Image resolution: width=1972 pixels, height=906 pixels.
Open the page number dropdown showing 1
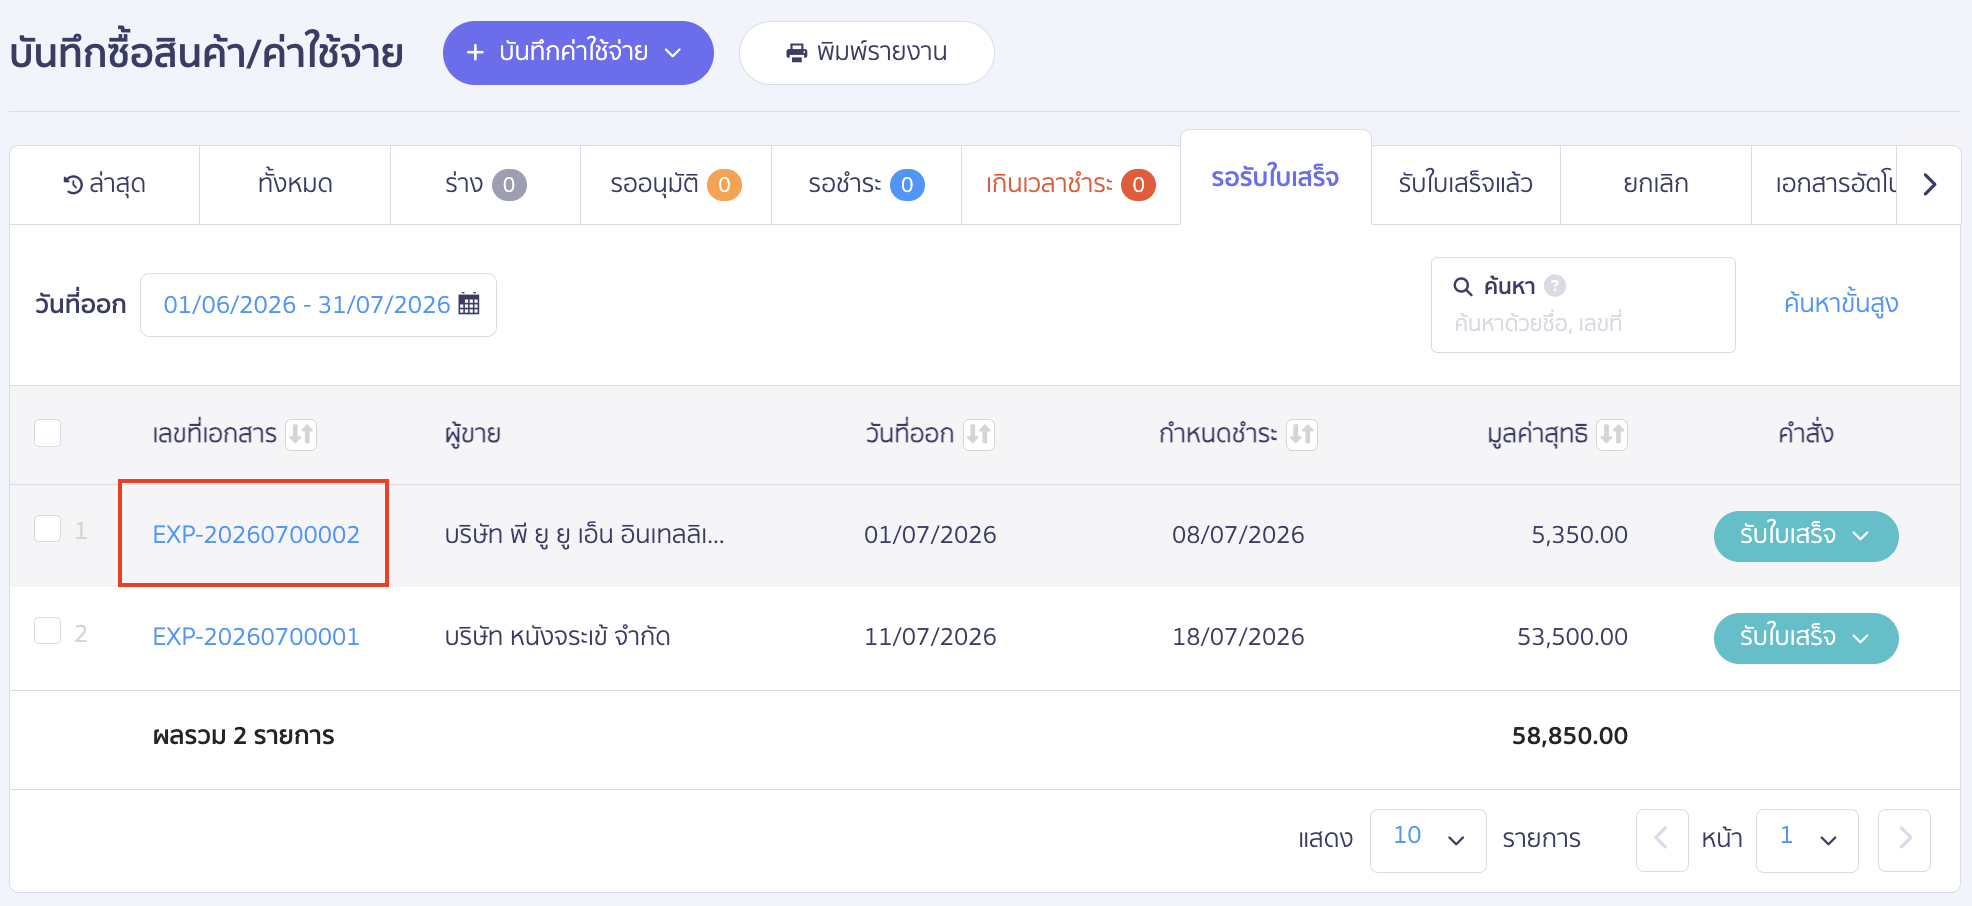click(1807, 840)
